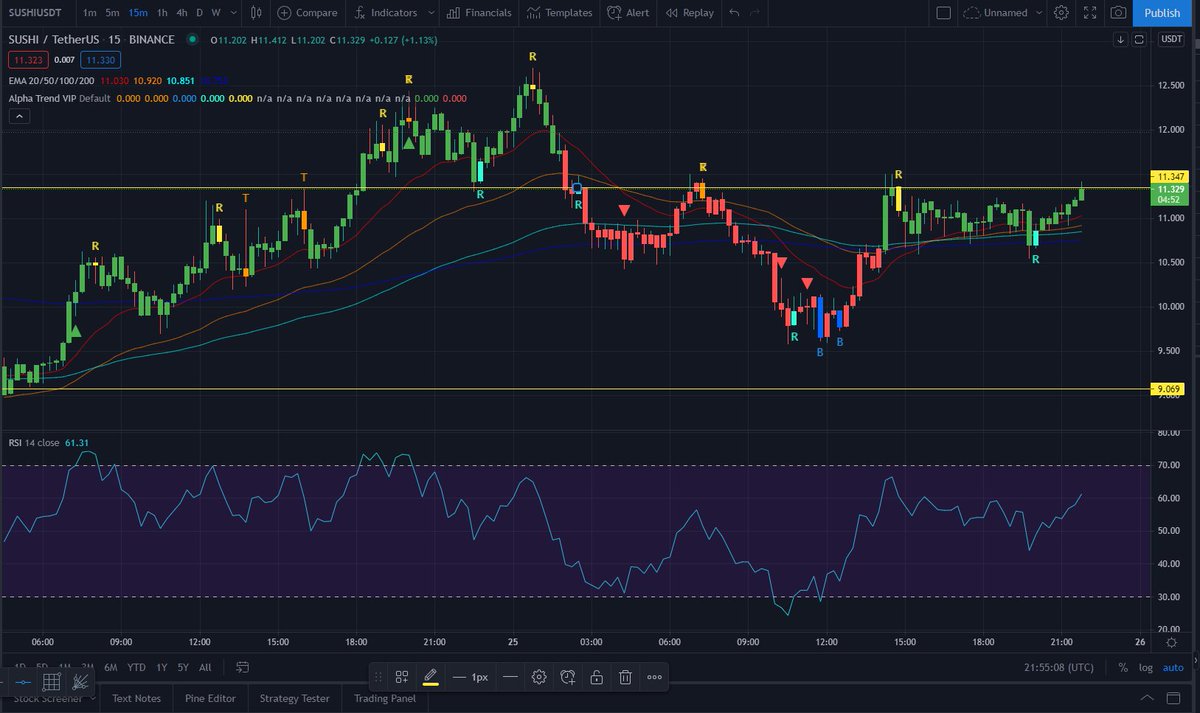Open chart settings gear icon
This screenshot has height=713, width=1200.
point(1061,13)
